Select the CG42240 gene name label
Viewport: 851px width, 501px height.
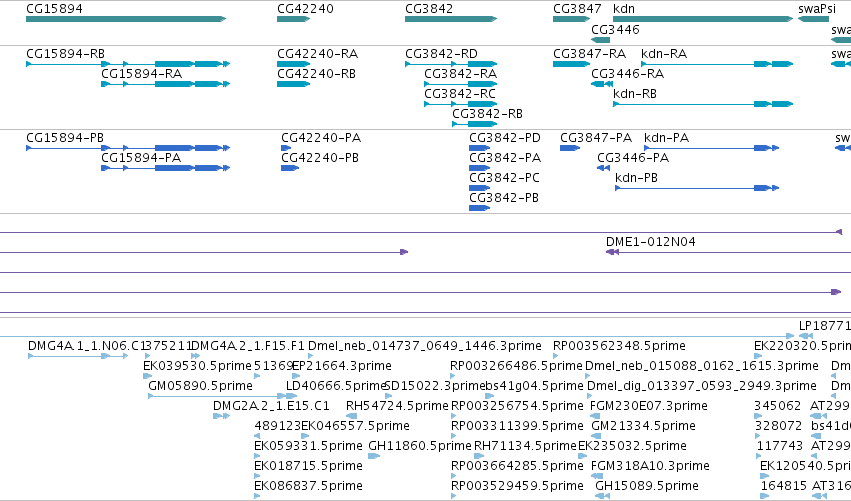(x=305, y=9)
